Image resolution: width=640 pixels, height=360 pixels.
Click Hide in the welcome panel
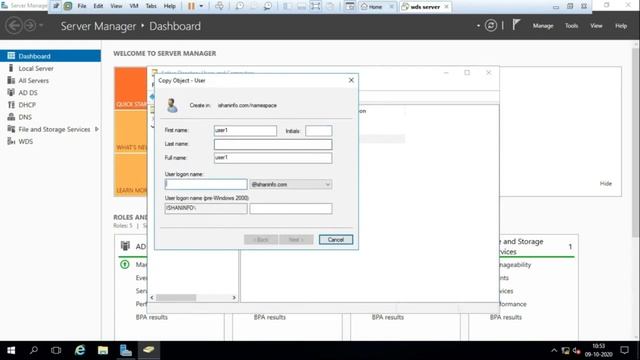point(606,184)
